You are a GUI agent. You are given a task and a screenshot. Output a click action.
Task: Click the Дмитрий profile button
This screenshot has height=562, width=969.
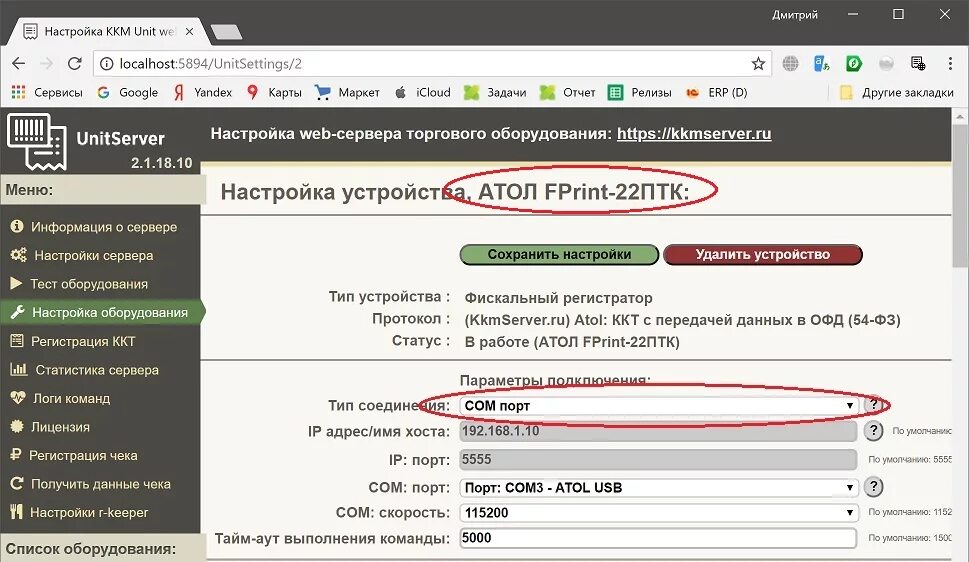795,14
